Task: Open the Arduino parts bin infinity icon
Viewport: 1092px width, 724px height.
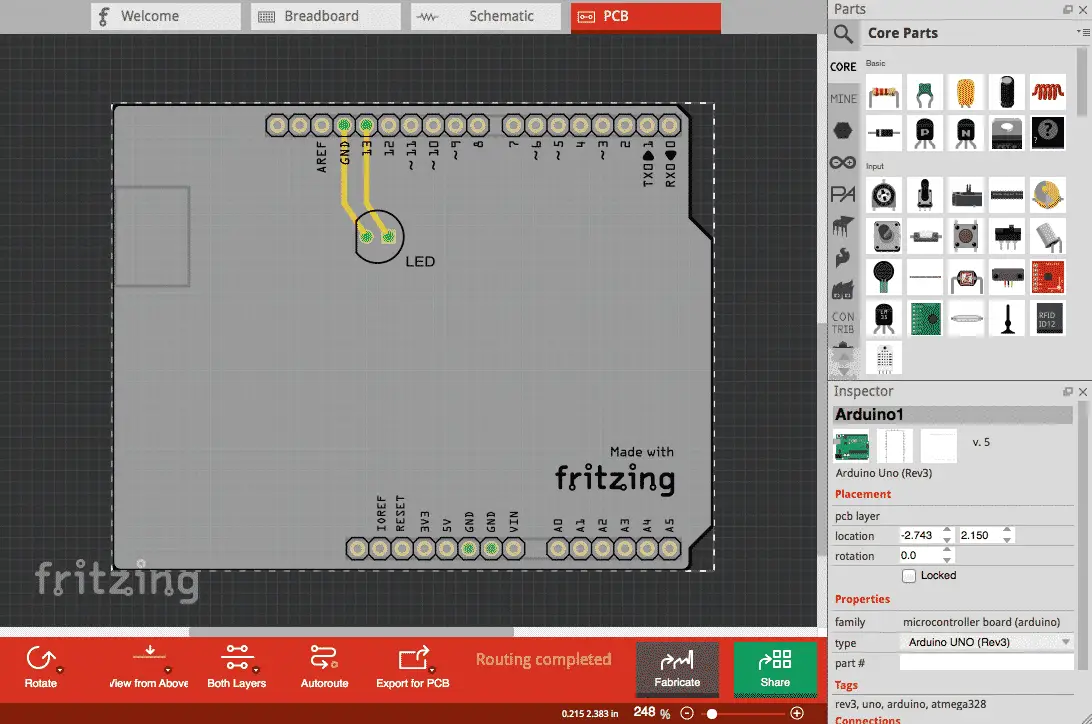Action: 843,162
